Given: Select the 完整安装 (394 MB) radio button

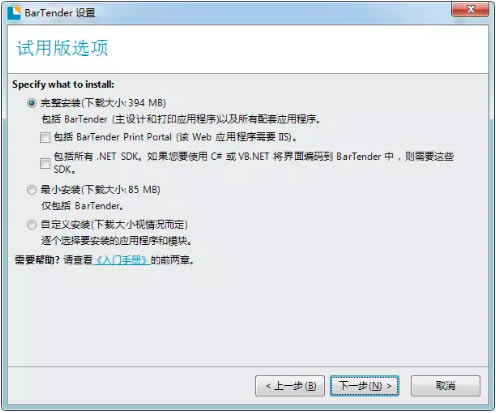Looking at the screenshot, I should 32,103.
